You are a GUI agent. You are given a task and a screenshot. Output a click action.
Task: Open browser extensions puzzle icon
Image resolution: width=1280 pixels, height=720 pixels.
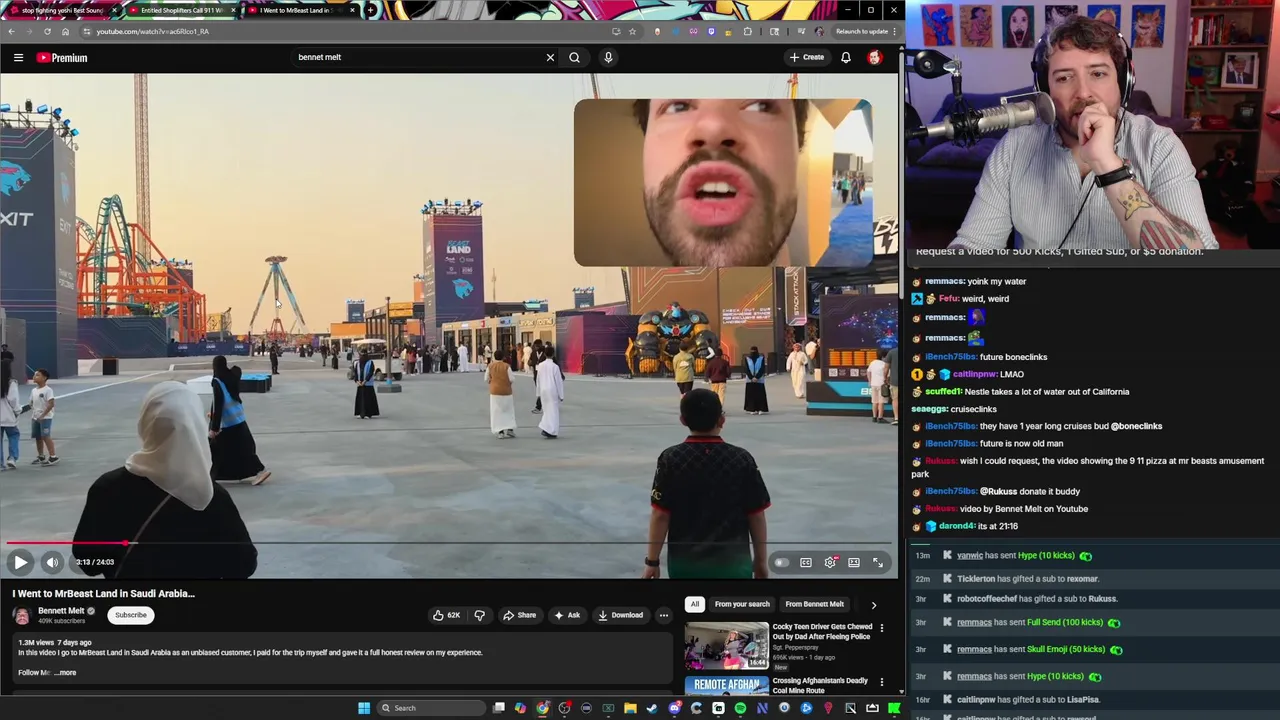point(747,31)
